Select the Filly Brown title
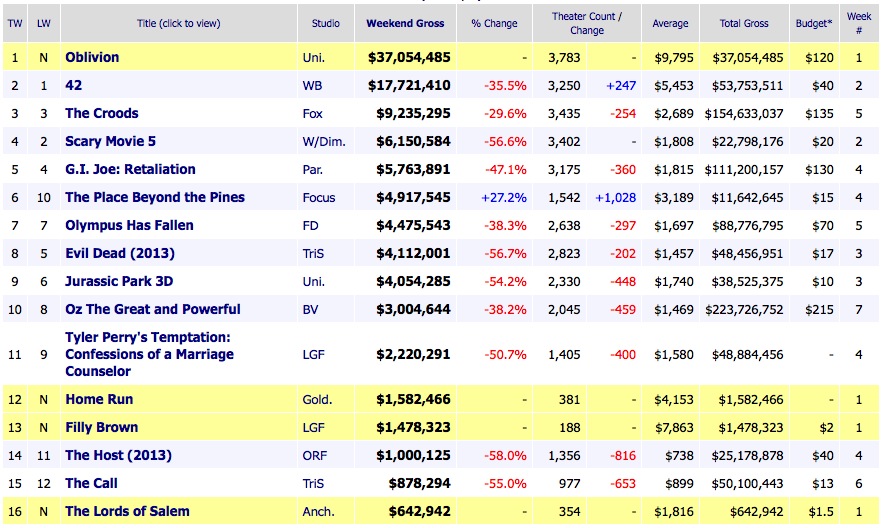Image resolution: width=883 pixels, height=528 pixels. pyautogui.click(x=102, y=428)
